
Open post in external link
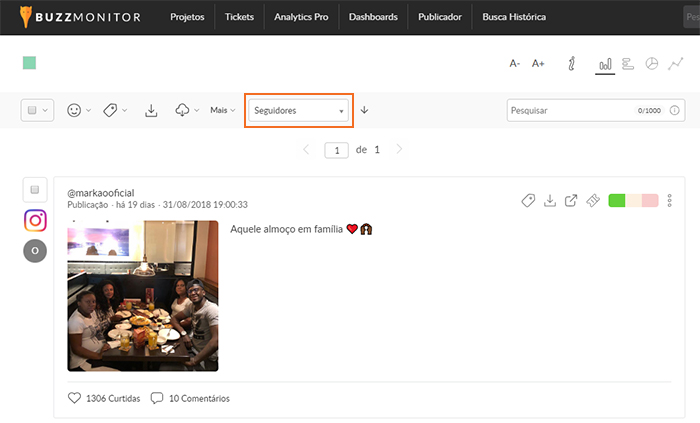coord(571,201)
